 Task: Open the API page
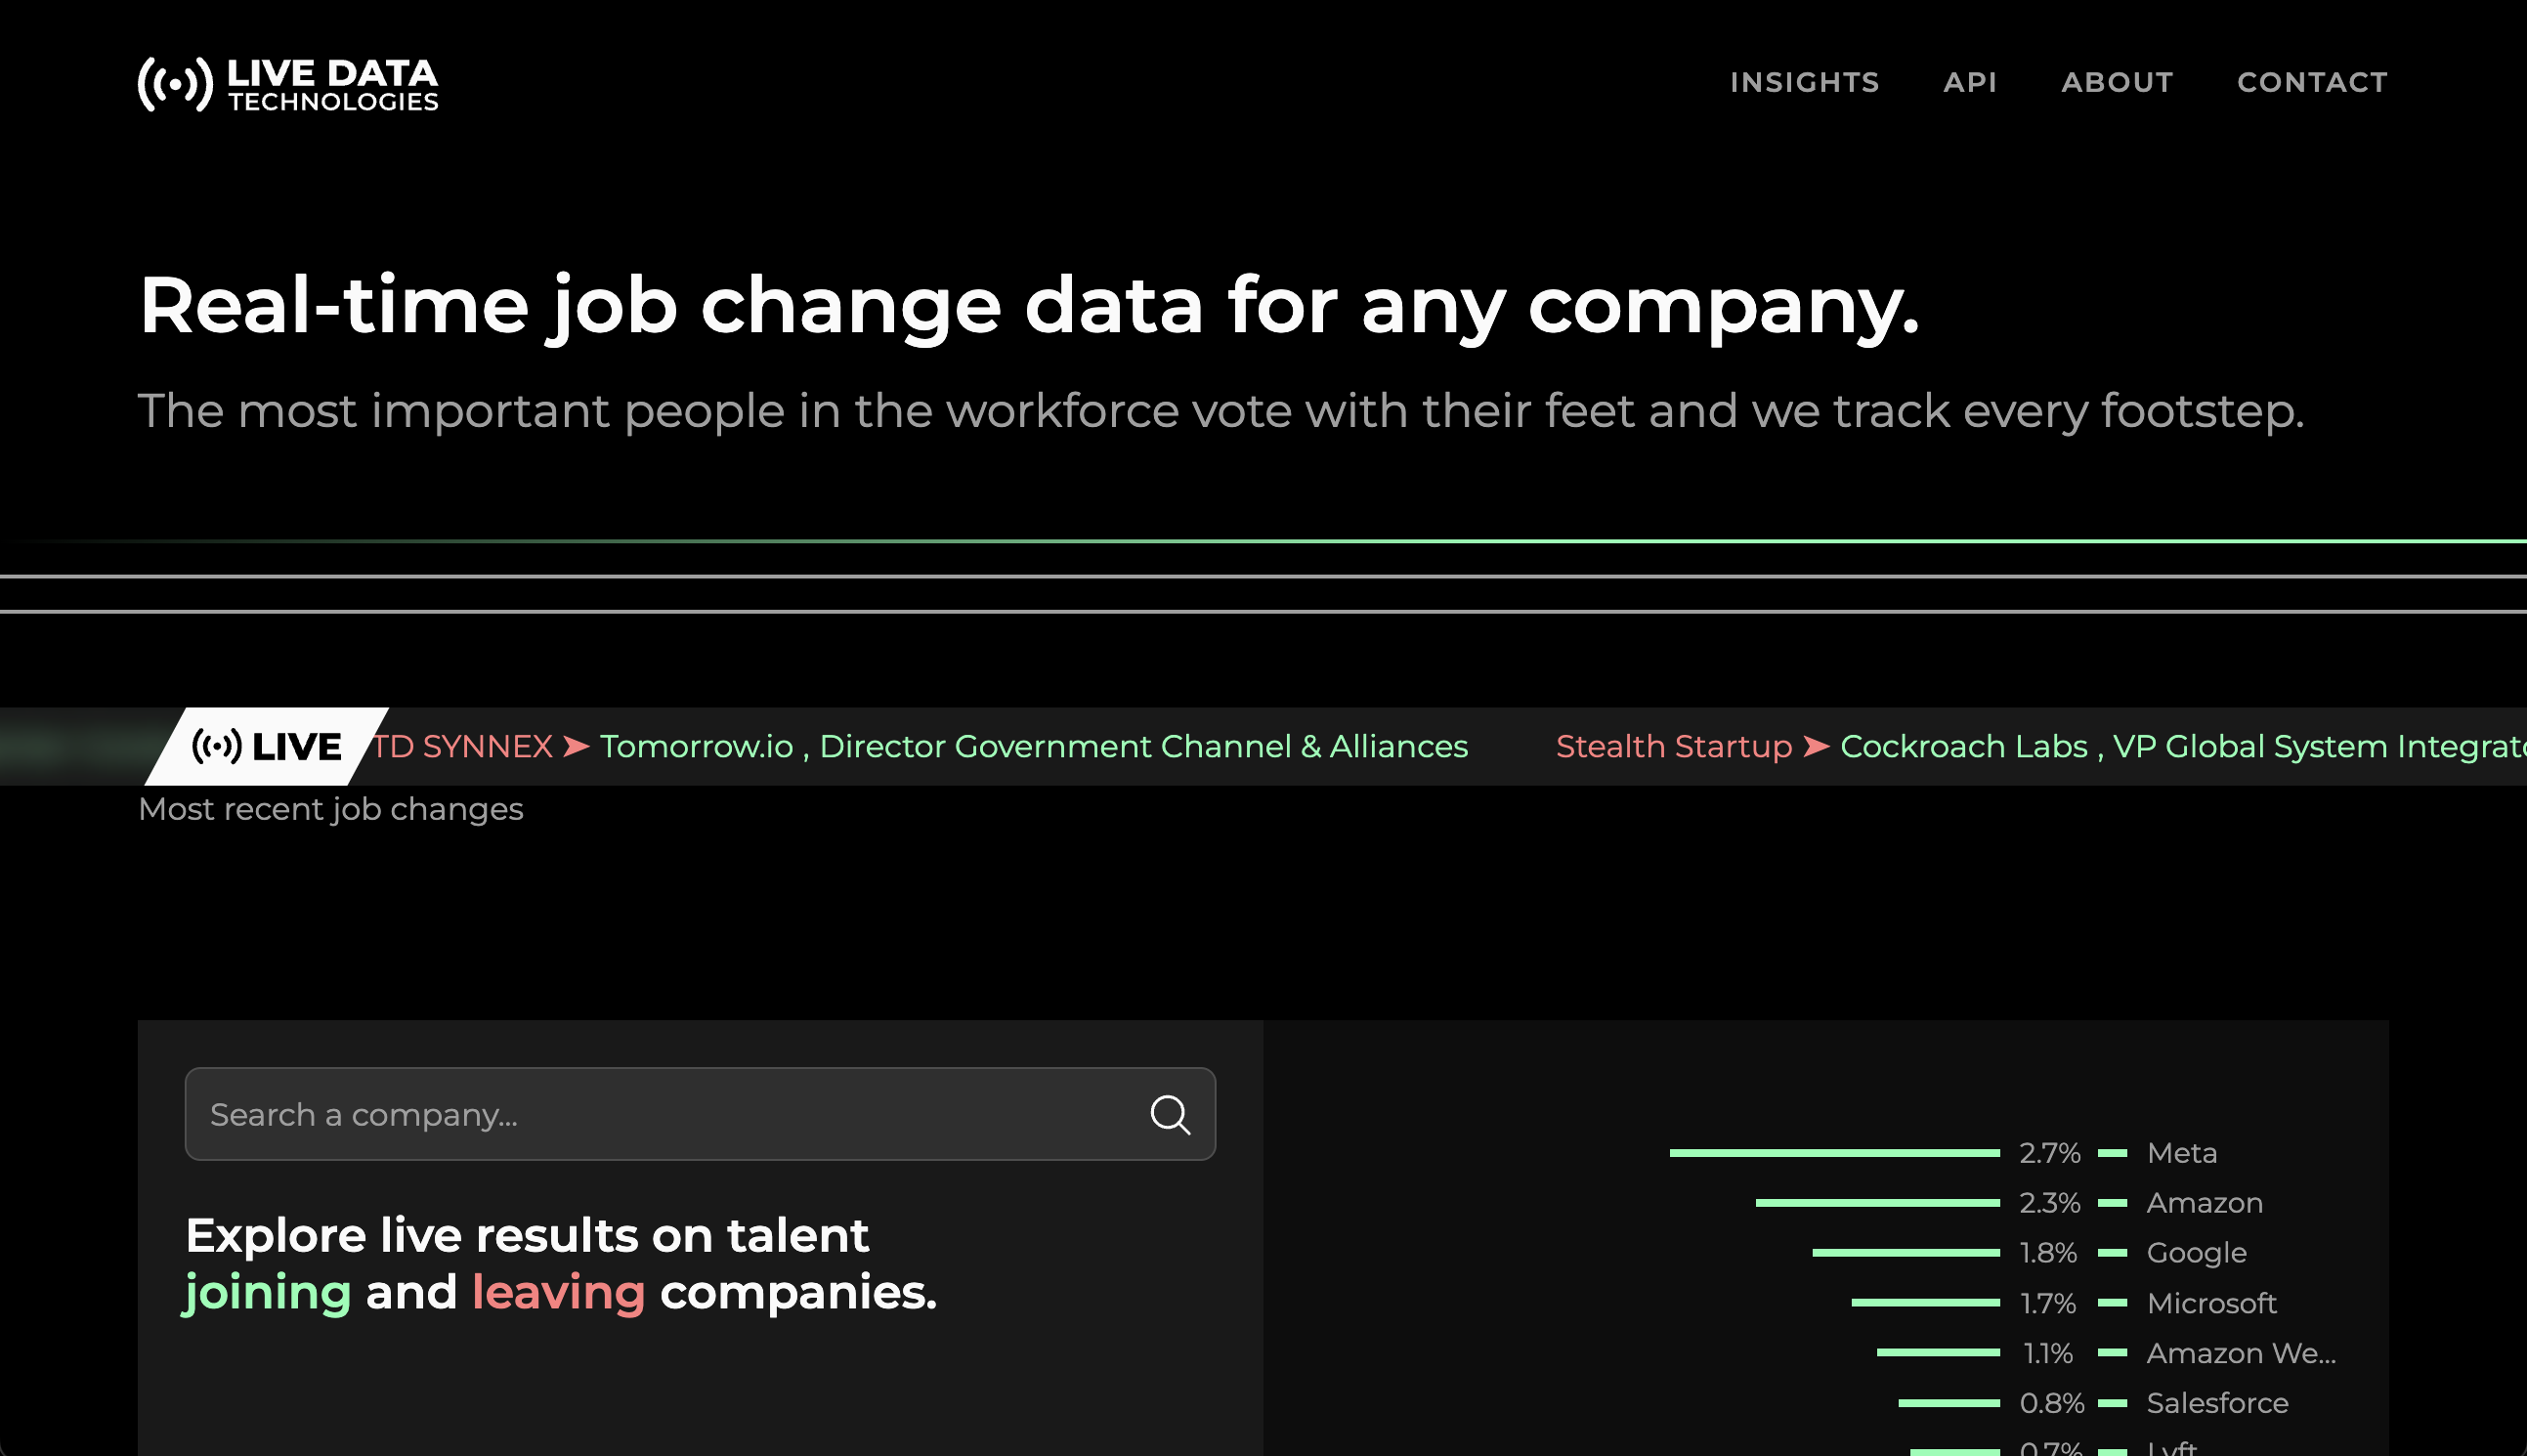pyautogui.click(x=1970, y=82)
